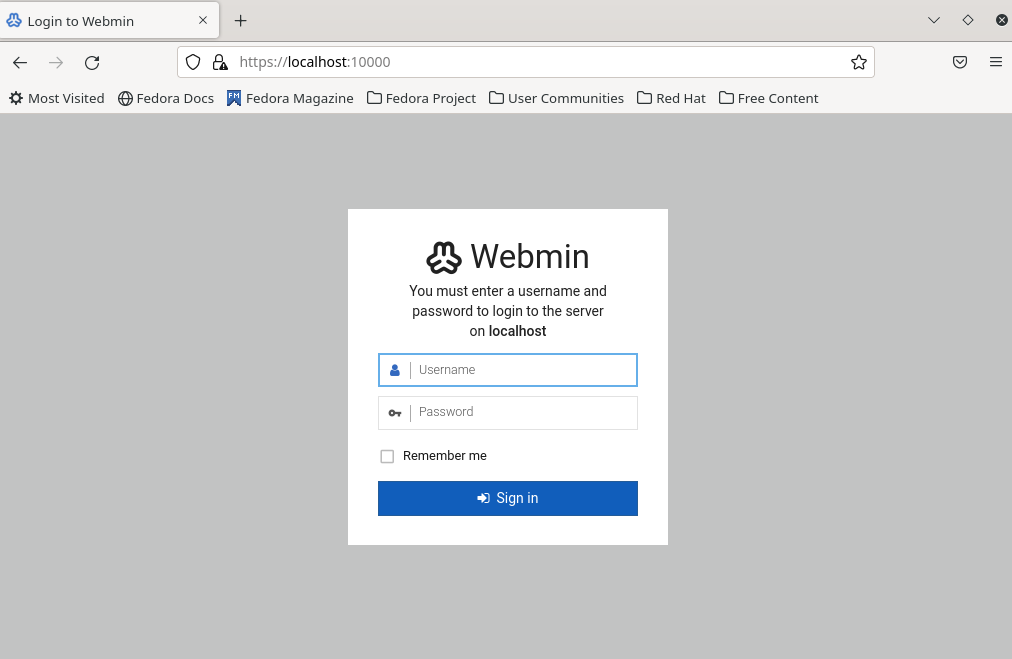Open the Fedora Magazine bookmark

290,97
